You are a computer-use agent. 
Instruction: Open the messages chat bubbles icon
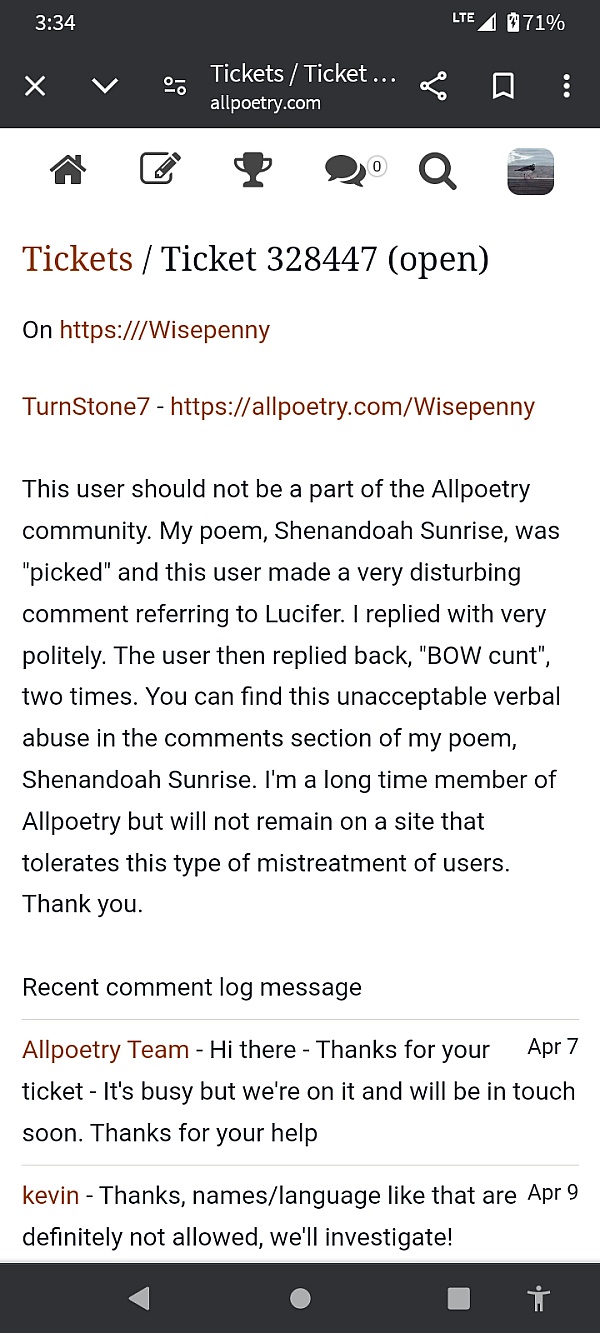click(346, 172)
